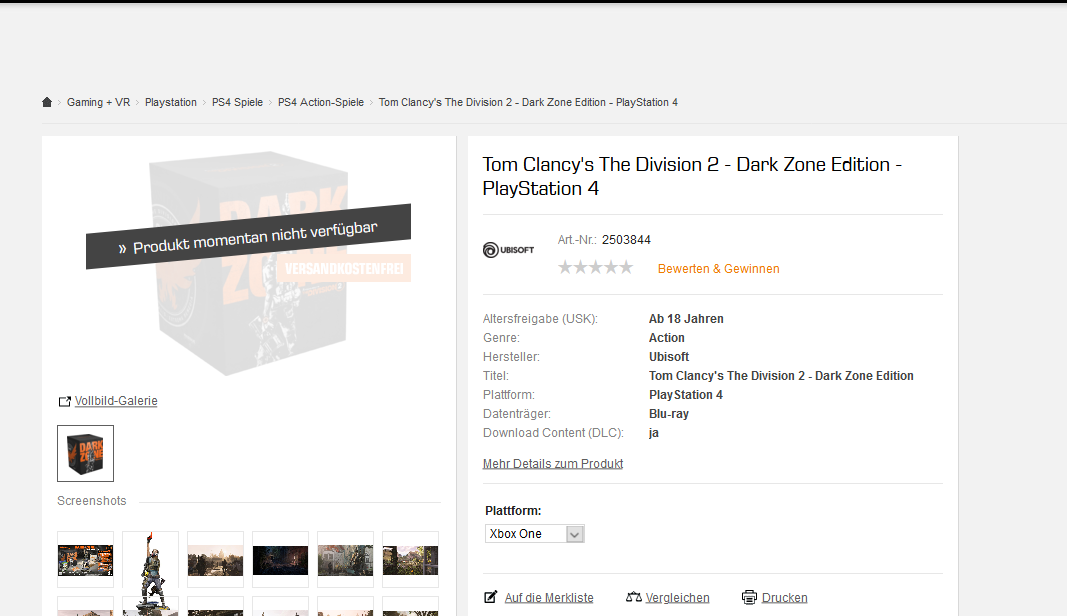Open the first screenshot thumbnail
The width and height of the screenshot is (1067, 616).
click(x=85, y=560)
